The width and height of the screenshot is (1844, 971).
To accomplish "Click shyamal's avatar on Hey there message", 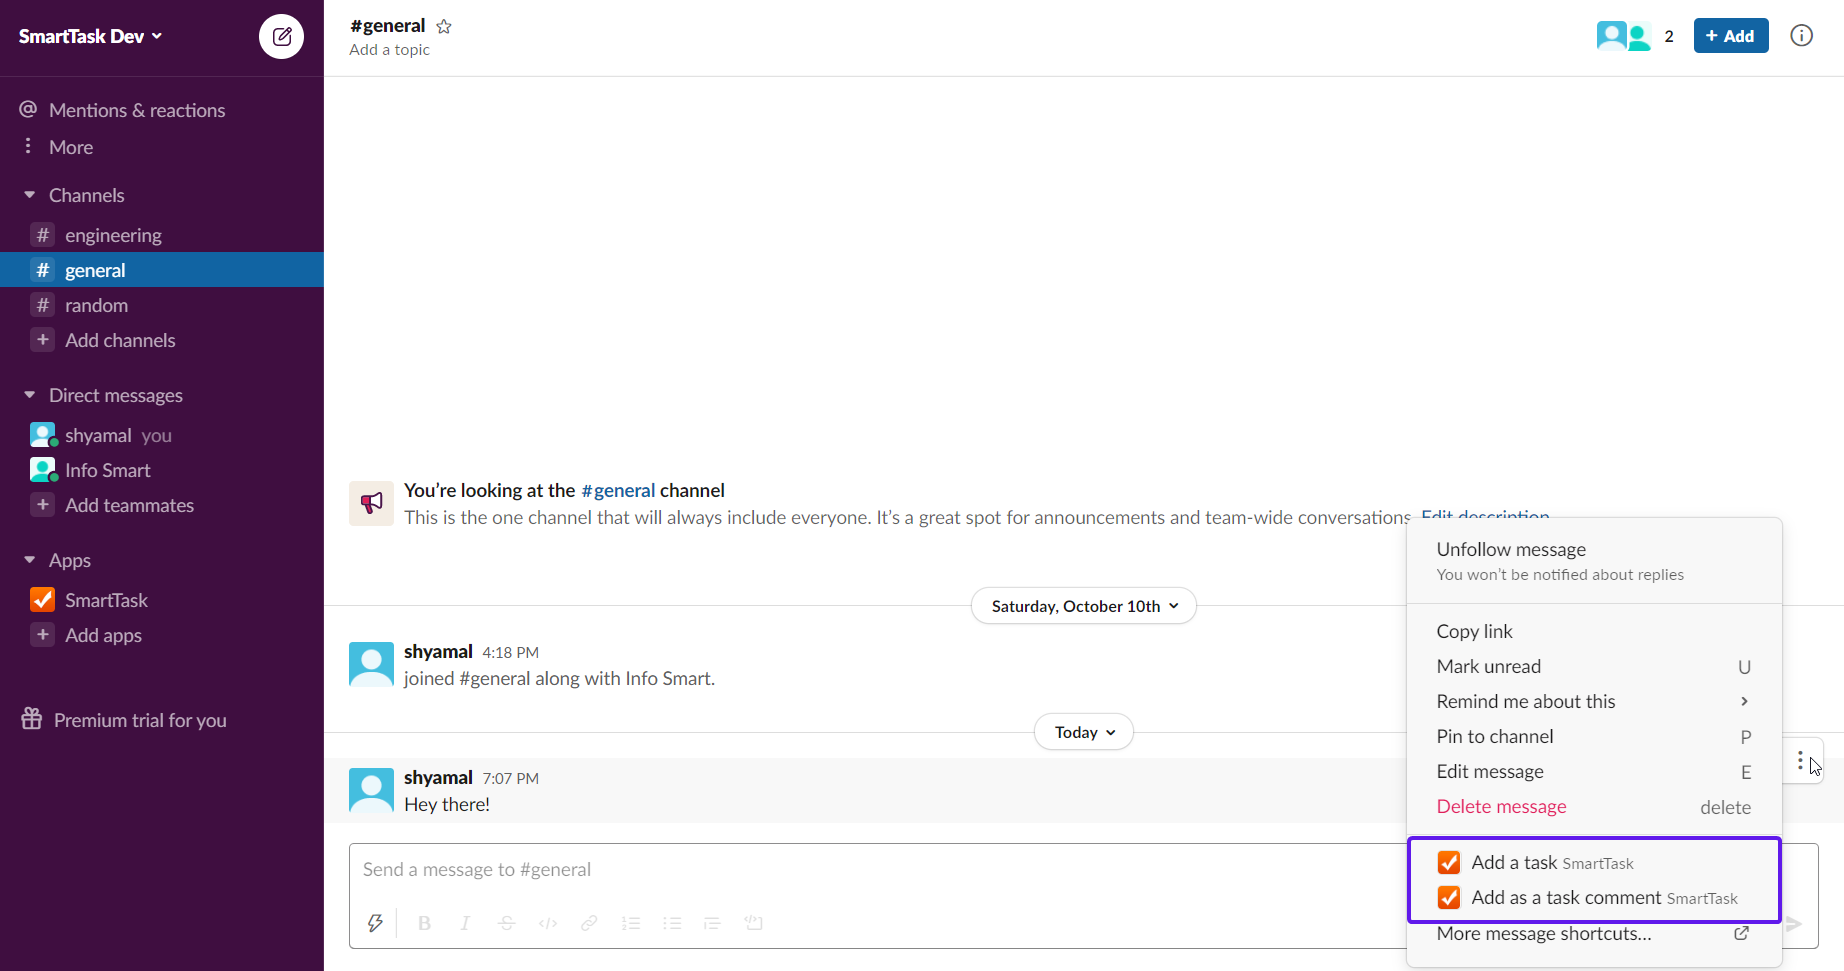I will tap(371, 790).
